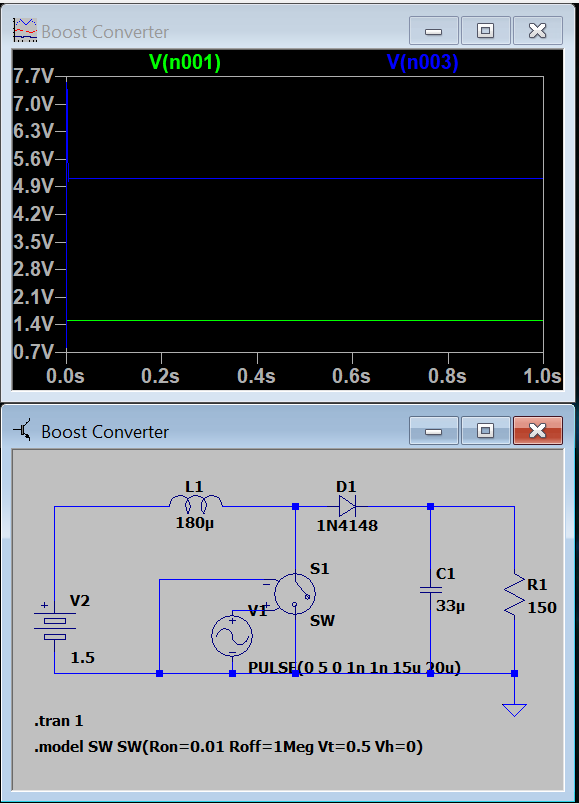Click the 0.6s time axis label

click(x=351, y=376)
